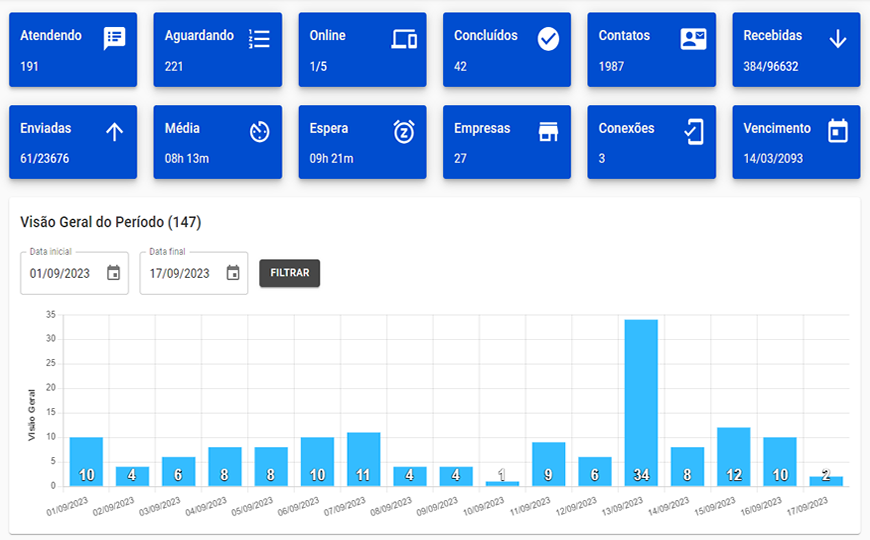Click the calendar icon on Vencimento card
This screenshot has height=540, width=870.
click(x=838, y=132)
